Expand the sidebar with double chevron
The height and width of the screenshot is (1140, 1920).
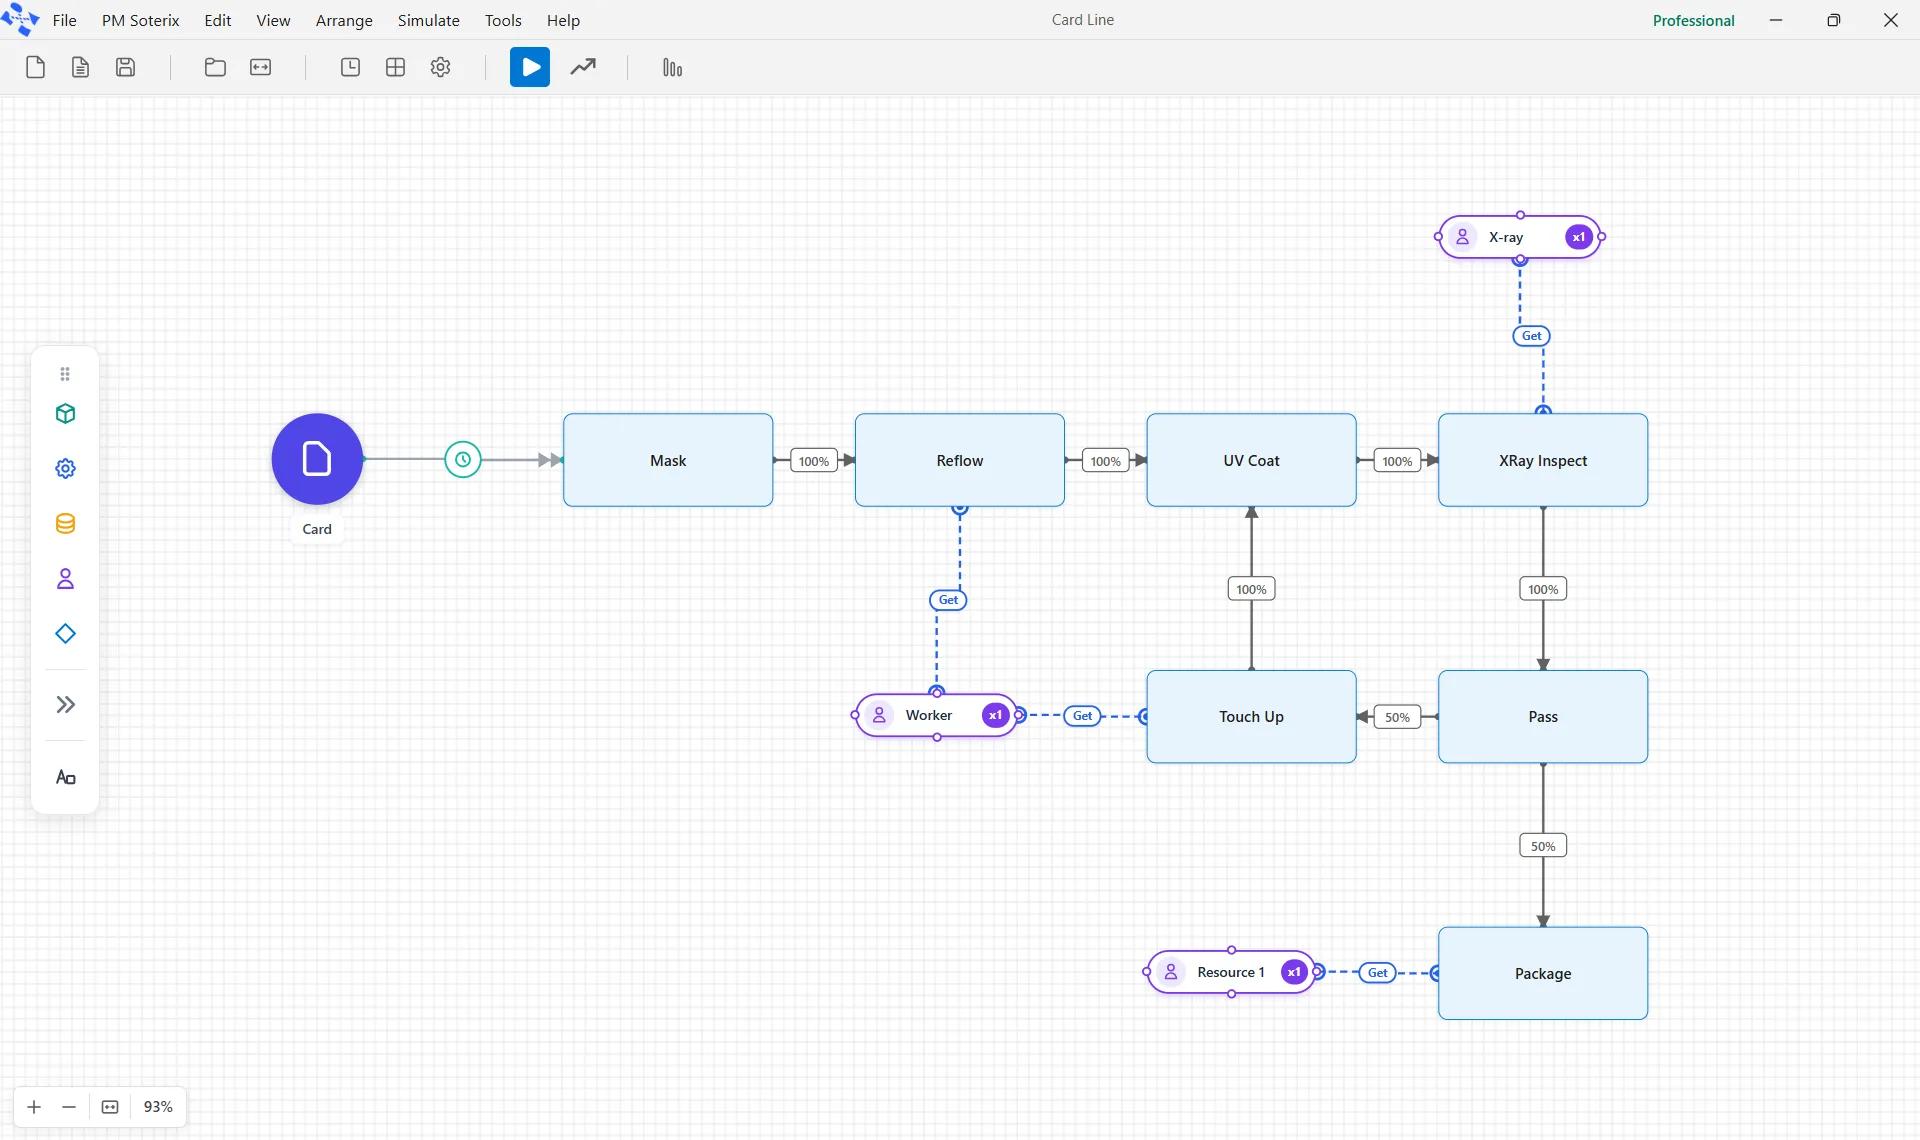pos(65,704)
